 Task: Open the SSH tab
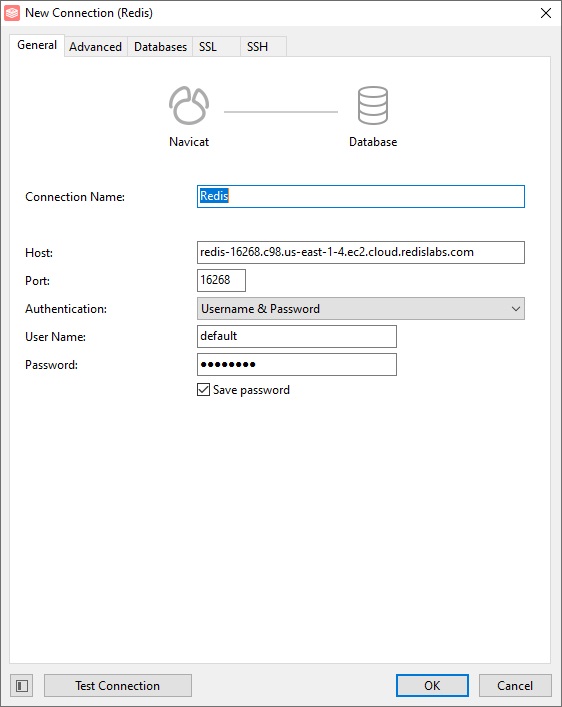point(263,46)
